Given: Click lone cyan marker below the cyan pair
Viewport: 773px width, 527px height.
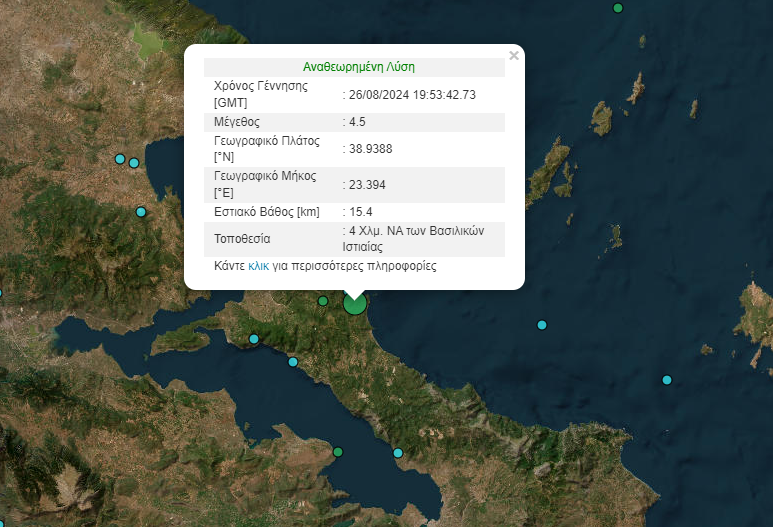Looking at the screenshot, I should coord(141,212).
